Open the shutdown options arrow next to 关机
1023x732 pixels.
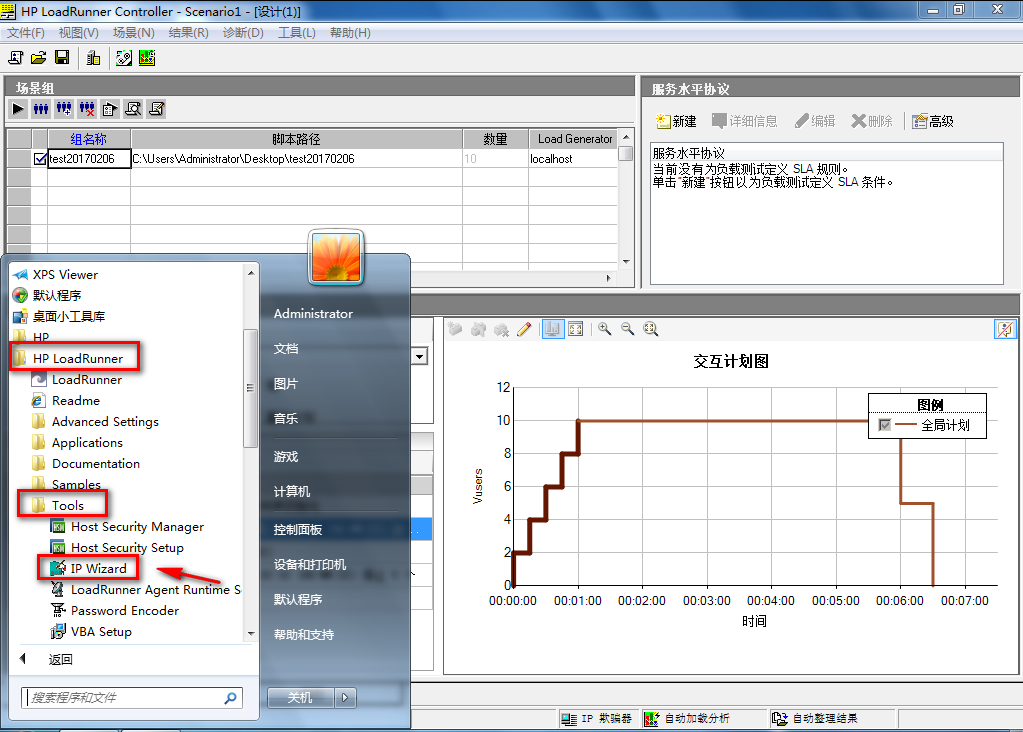(345, 698)
